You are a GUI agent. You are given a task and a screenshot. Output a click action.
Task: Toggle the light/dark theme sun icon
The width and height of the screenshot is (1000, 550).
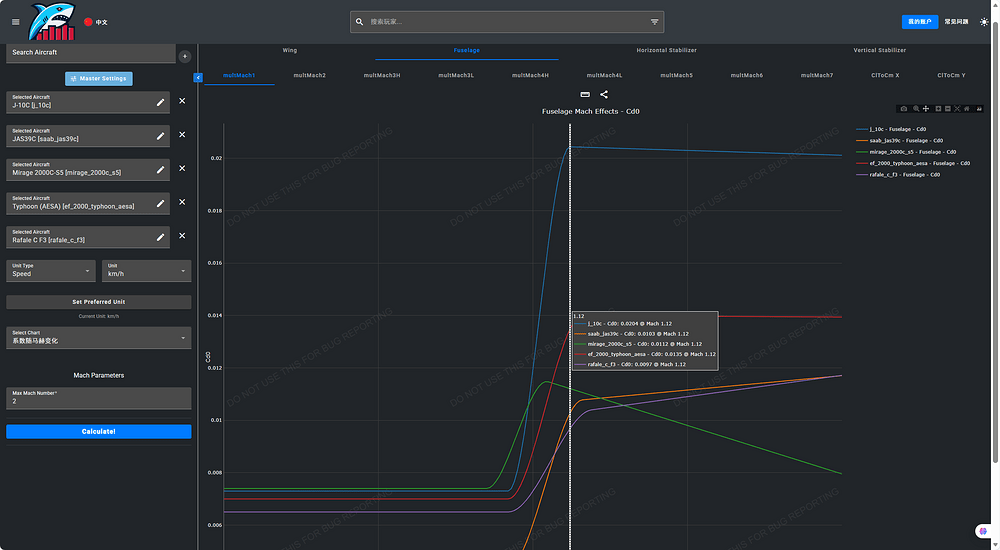point(984,22)
